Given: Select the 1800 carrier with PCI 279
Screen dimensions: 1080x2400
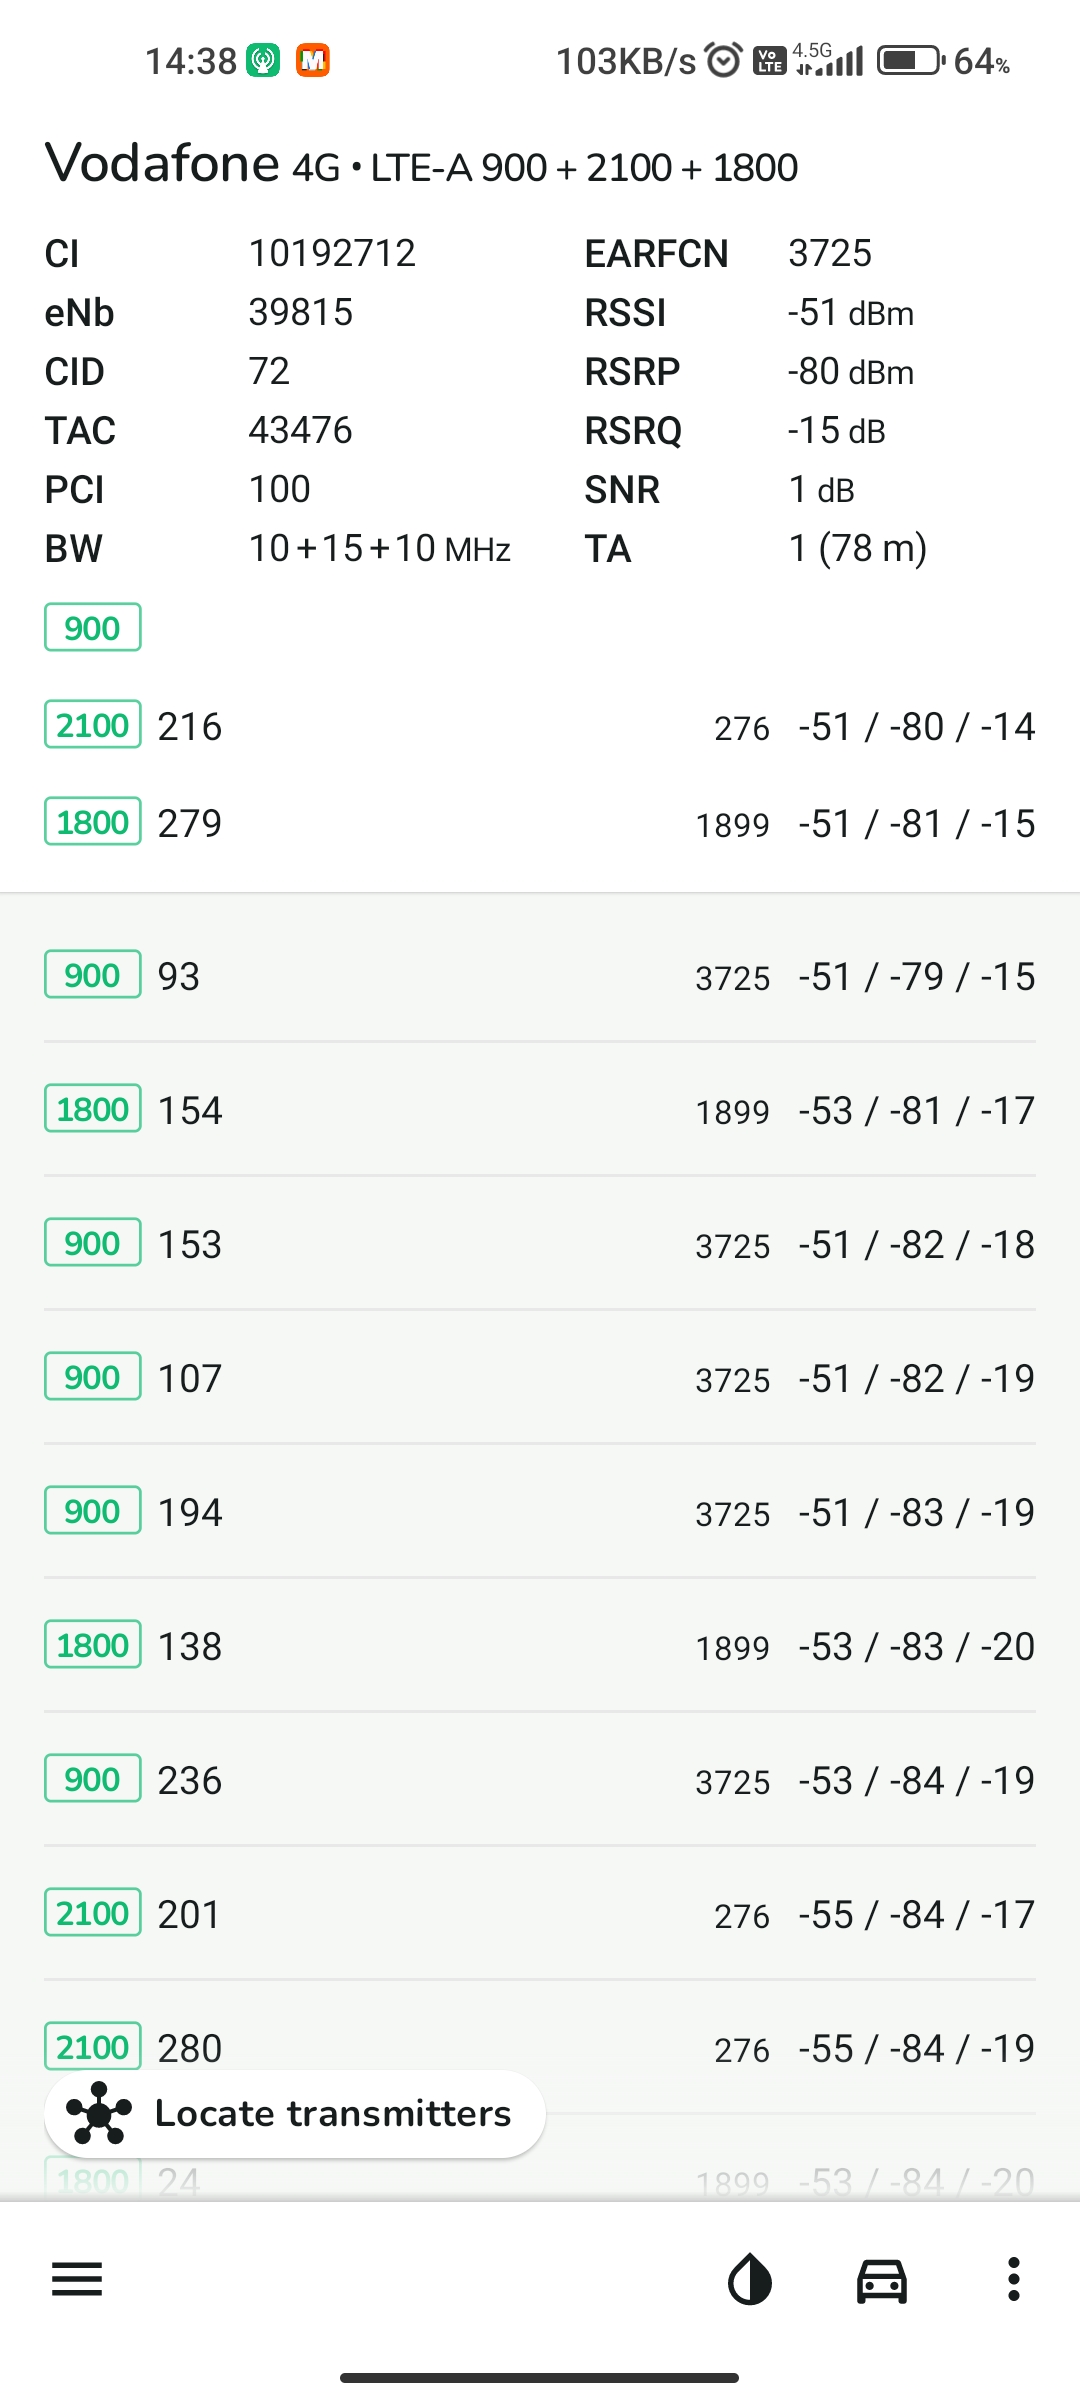Looking at the screenshot, I should point(540,823).
